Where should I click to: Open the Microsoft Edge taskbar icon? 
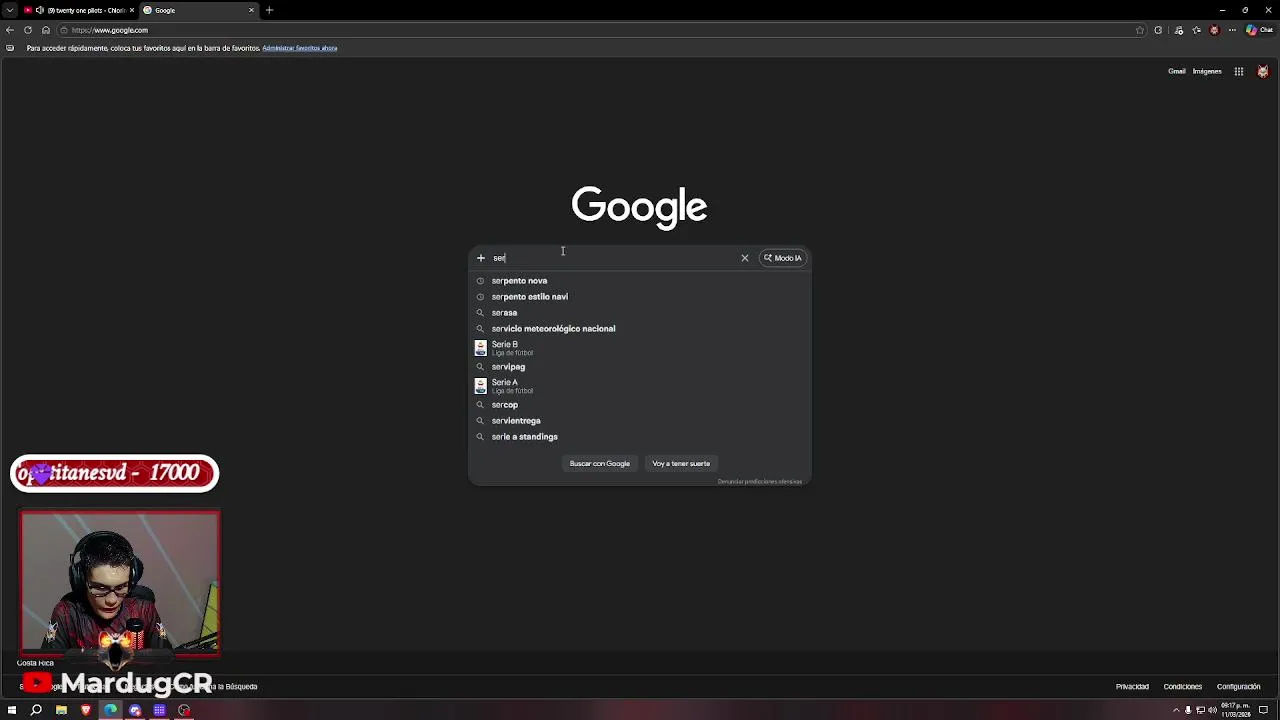(110, 710)
